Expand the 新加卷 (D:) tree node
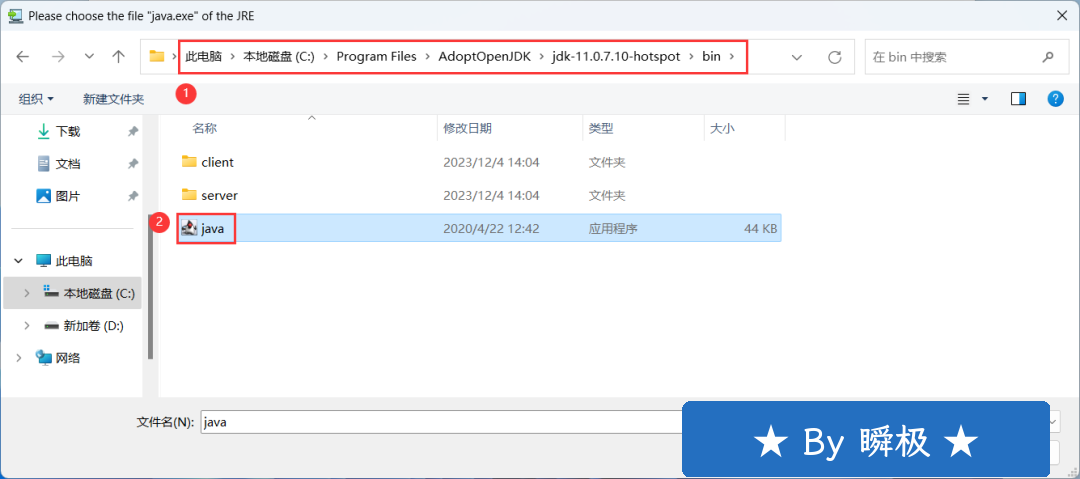Screen dimensions: 1080x479 pos(27,326)
